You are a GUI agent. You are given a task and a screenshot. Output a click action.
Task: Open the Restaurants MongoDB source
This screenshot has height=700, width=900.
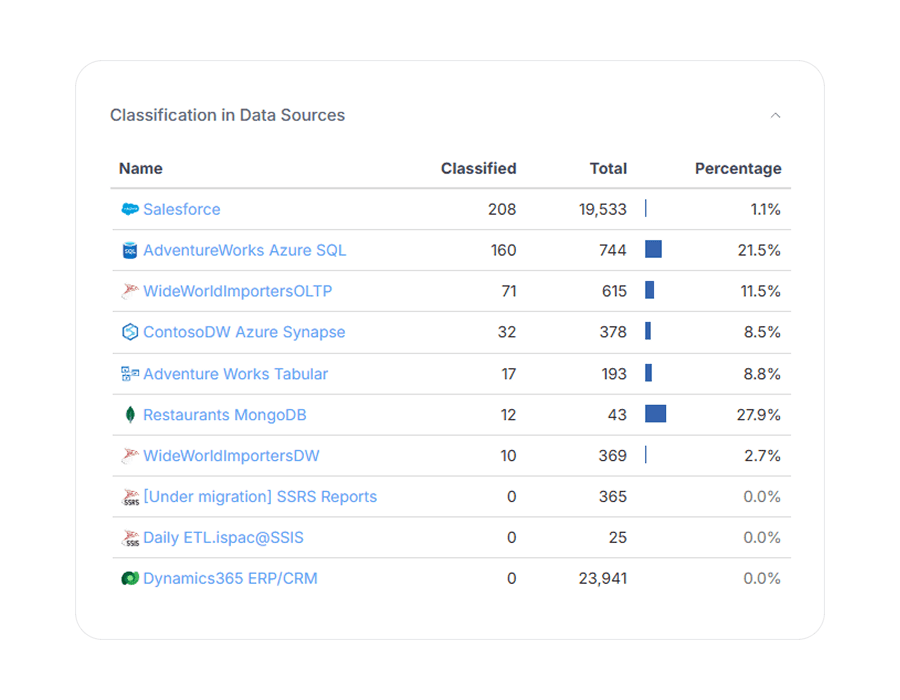pyautogui.click(x=224, y=414)
